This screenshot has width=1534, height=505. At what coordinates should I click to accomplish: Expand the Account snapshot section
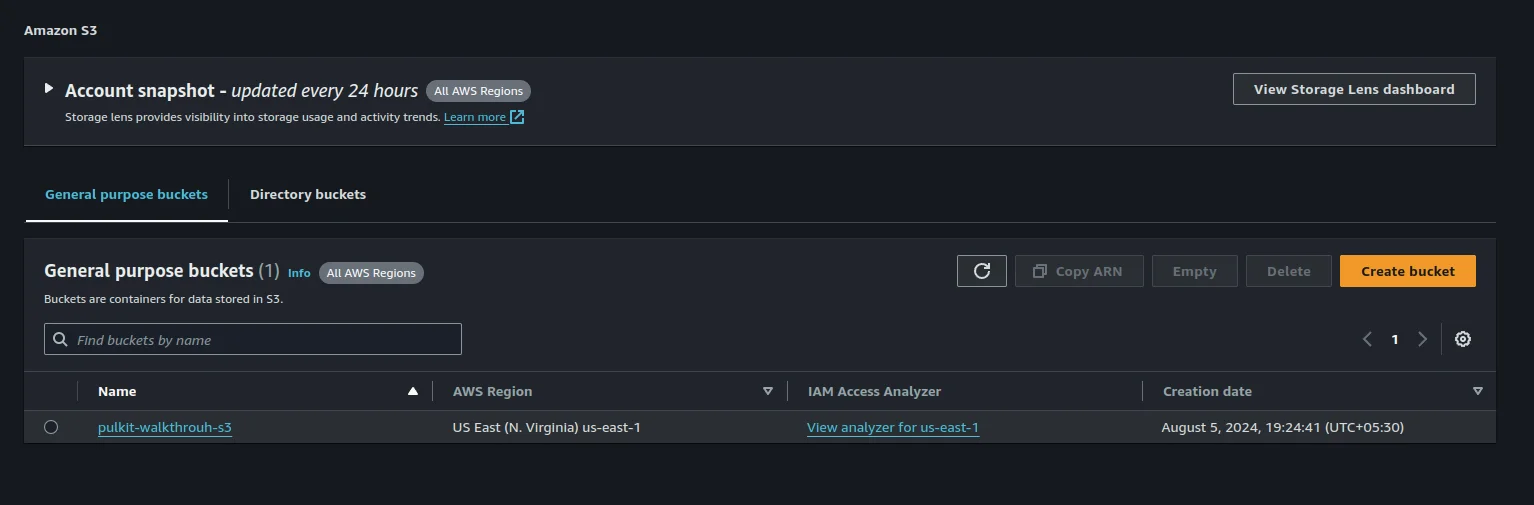(x=49, y=89)
